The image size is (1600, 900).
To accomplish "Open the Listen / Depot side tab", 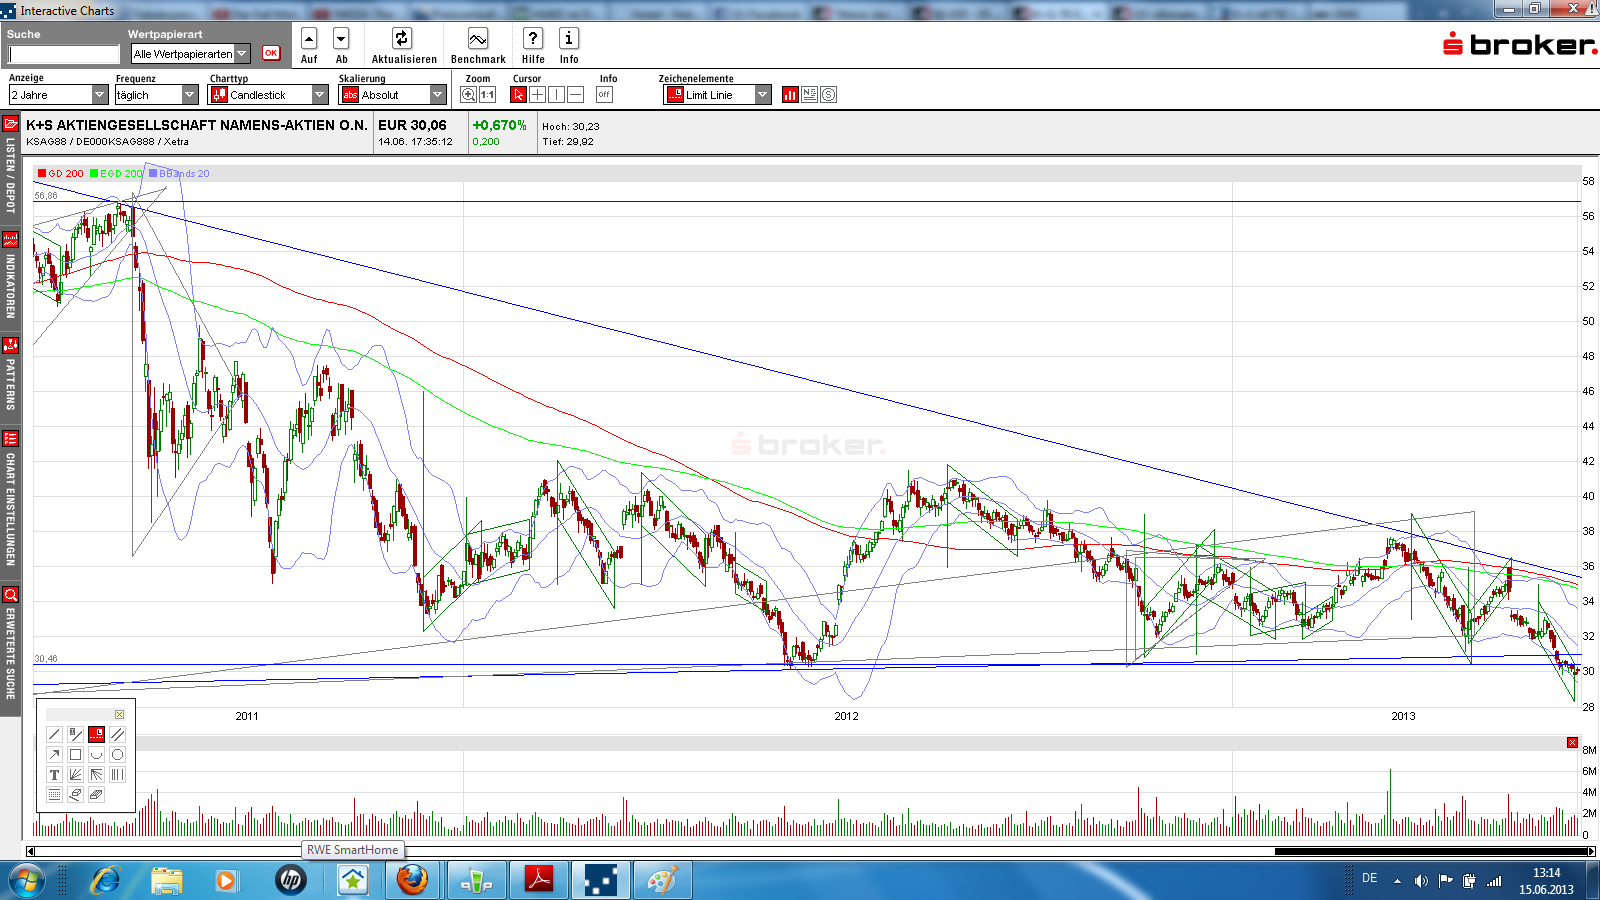I will (x=10, y=166).
